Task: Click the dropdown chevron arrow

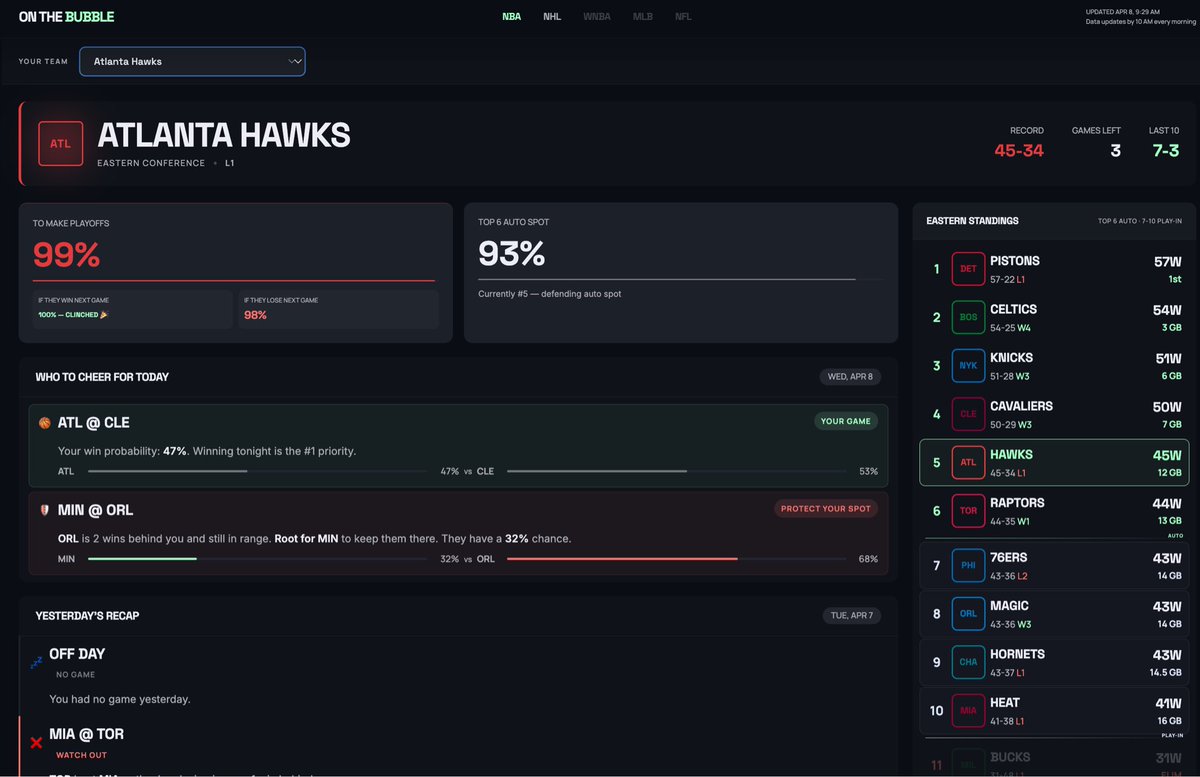Action: (294, 61)
